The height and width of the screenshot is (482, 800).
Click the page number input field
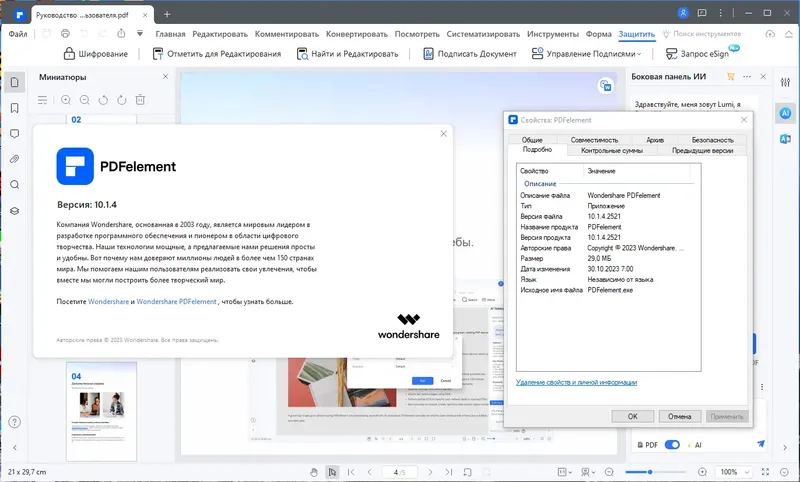point(399,472)
